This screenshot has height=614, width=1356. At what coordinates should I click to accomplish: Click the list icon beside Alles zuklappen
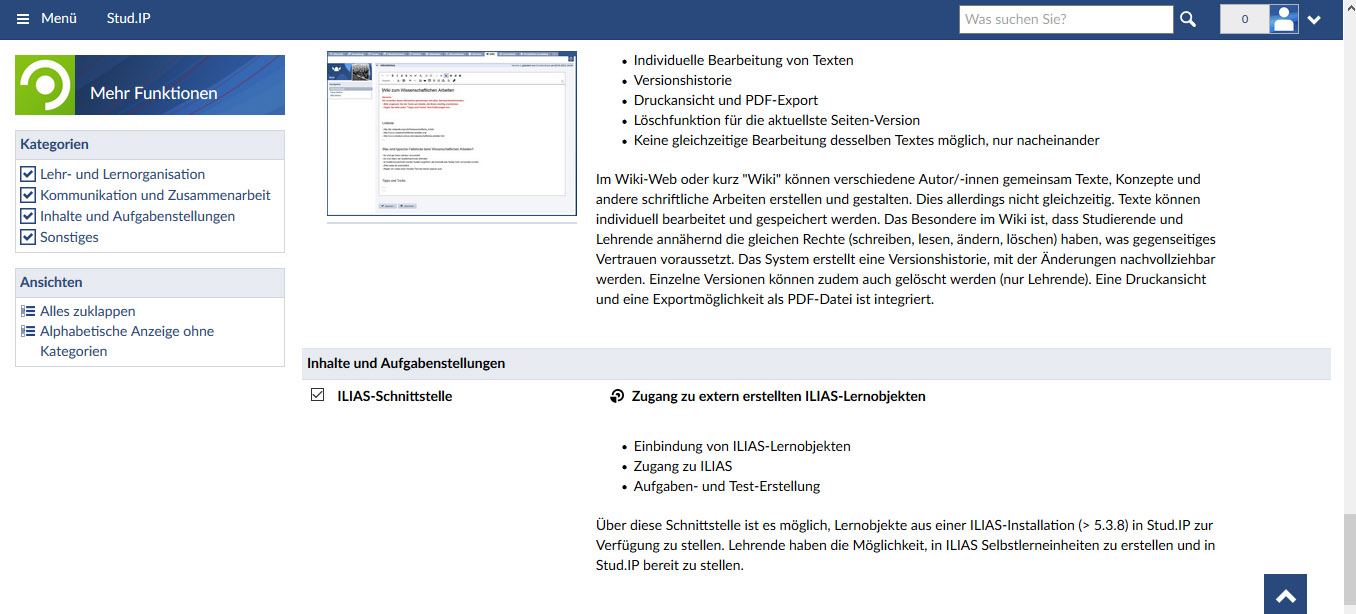coord(28,311)
